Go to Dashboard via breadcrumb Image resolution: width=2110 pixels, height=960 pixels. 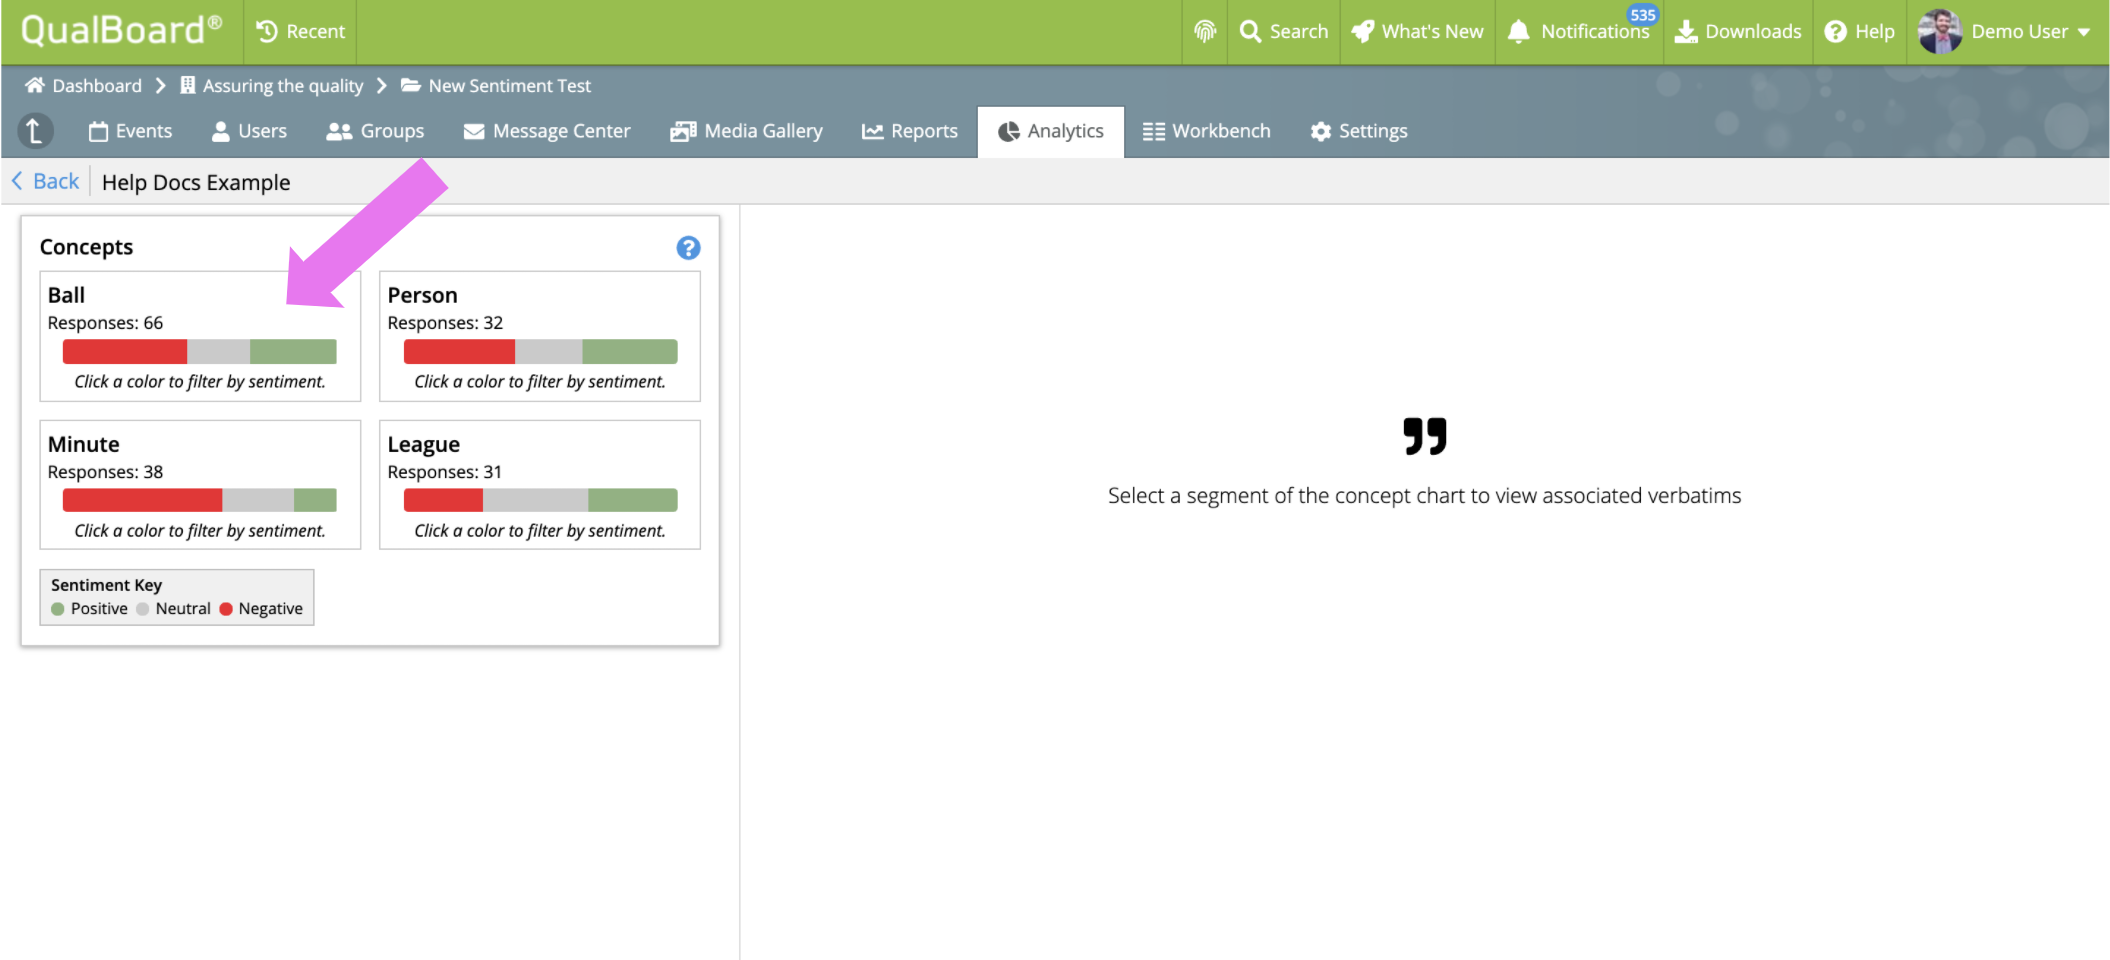(x=83, y=86)
